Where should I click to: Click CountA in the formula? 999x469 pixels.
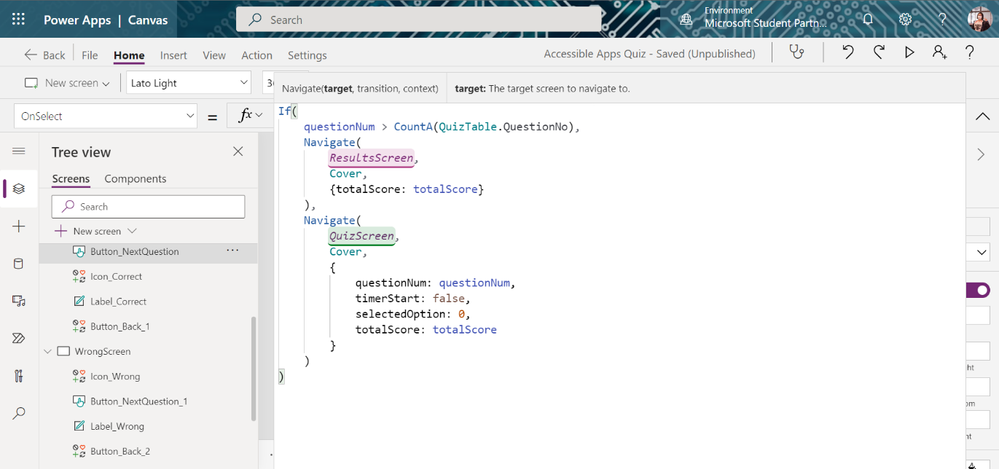click(413, 126)
